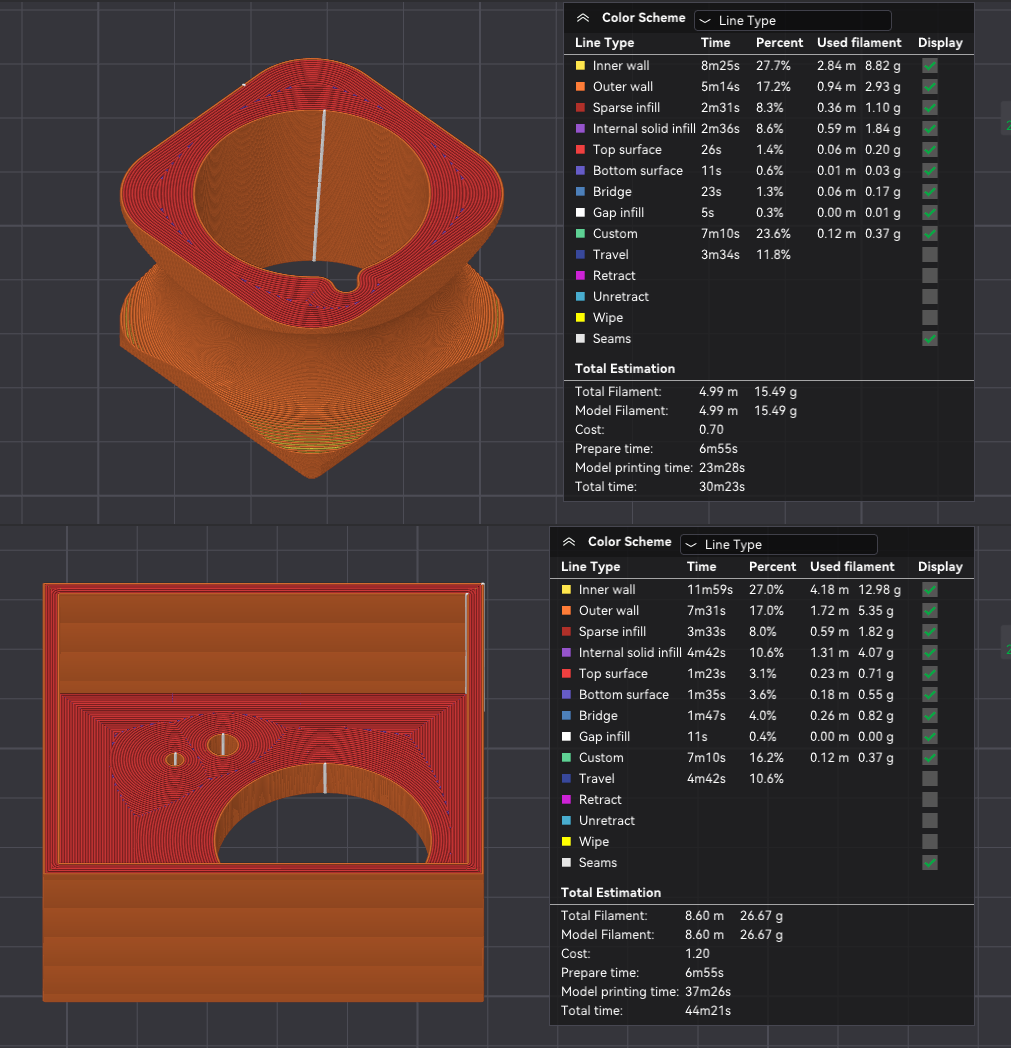The height and width of the screenshot is (1048, 1011).
Task: Toggle Outer wall display in the 5m14s row
Action: click(929, 86)
